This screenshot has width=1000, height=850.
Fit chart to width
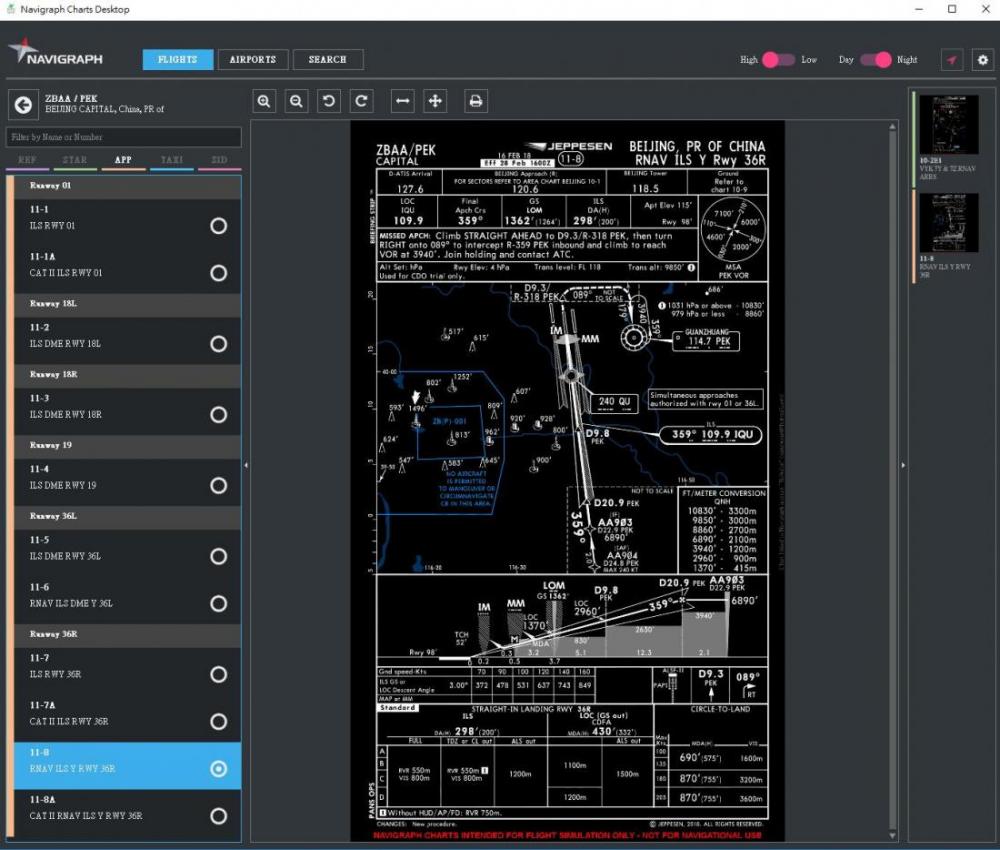402,101
